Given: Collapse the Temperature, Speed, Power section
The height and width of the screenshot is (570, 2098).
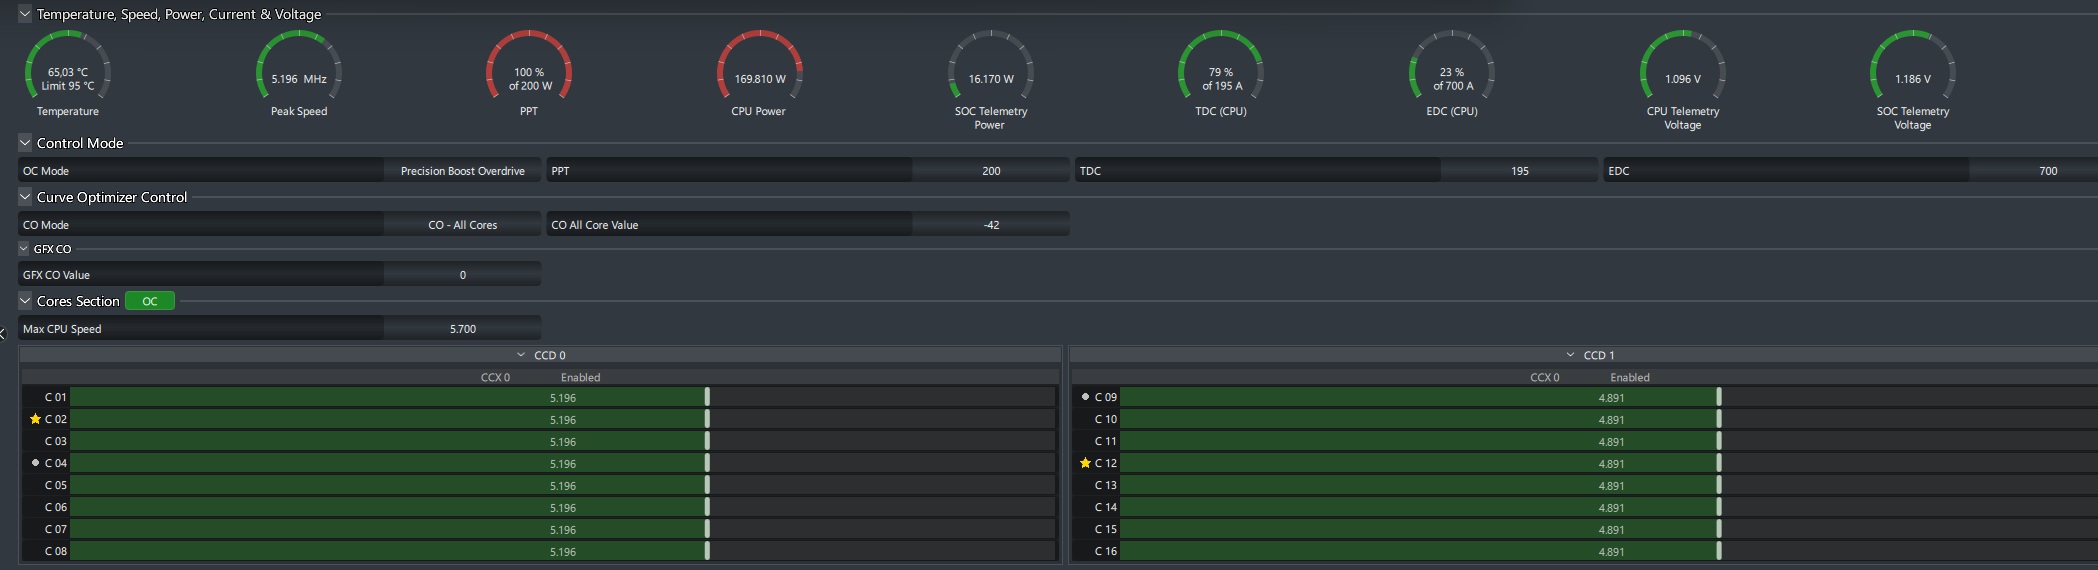Looking at the screenshot, I should pyautogui.click(x=25, y=14).
